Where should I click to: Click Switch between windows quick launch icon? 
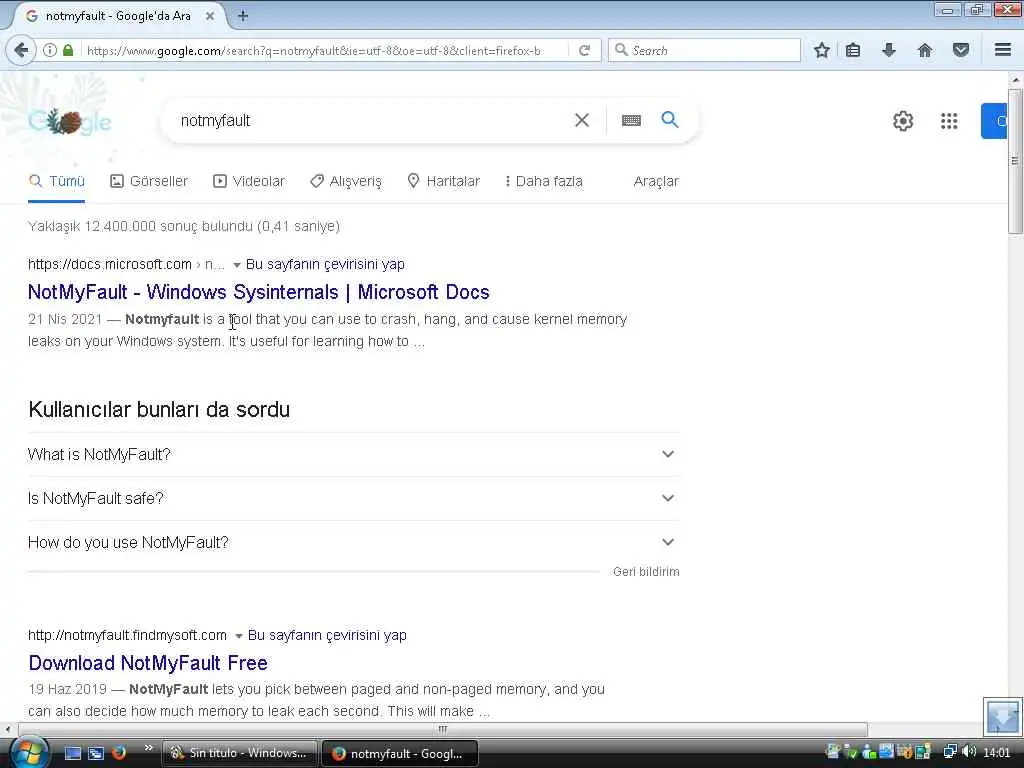tap(96, 753)
